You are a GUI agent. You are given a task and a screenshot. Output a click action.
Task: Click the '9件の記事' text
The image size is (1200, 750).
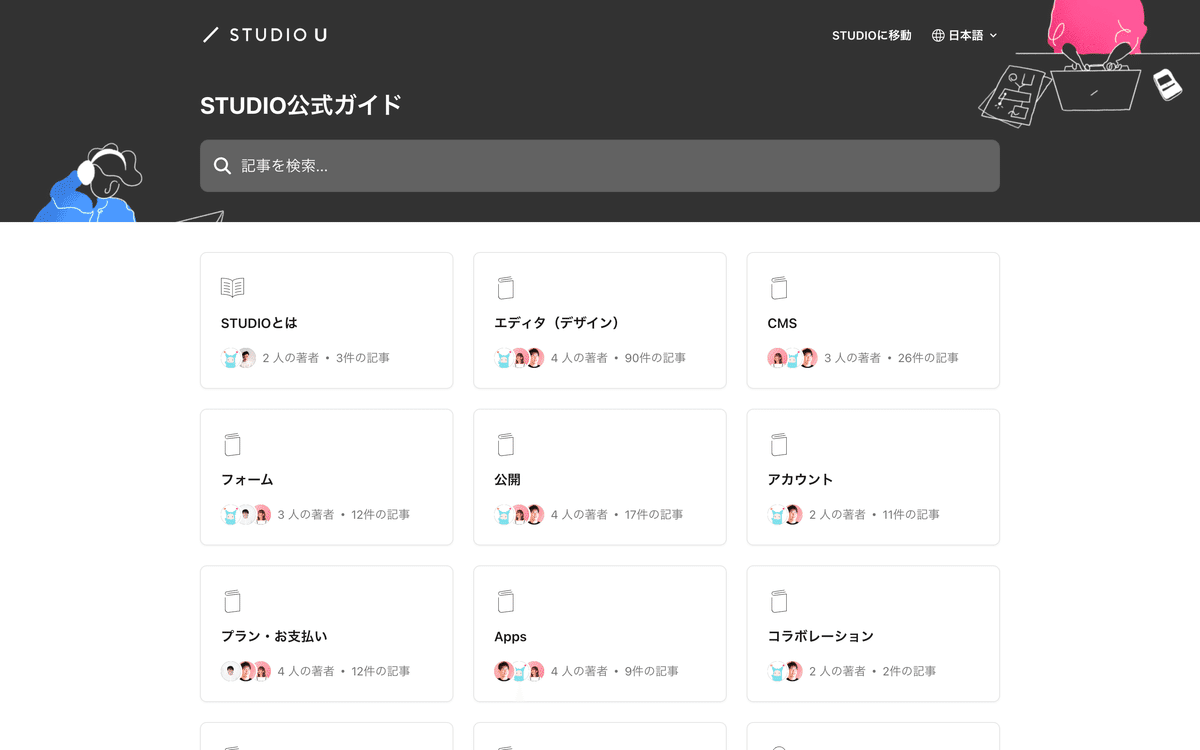pyautogui.click(x=652, y=672)
